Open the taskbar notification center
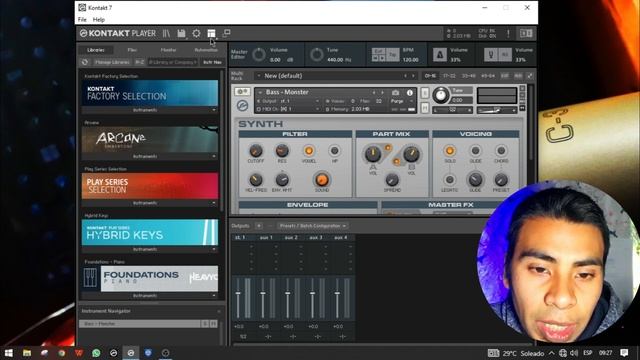 coord(624,353)
